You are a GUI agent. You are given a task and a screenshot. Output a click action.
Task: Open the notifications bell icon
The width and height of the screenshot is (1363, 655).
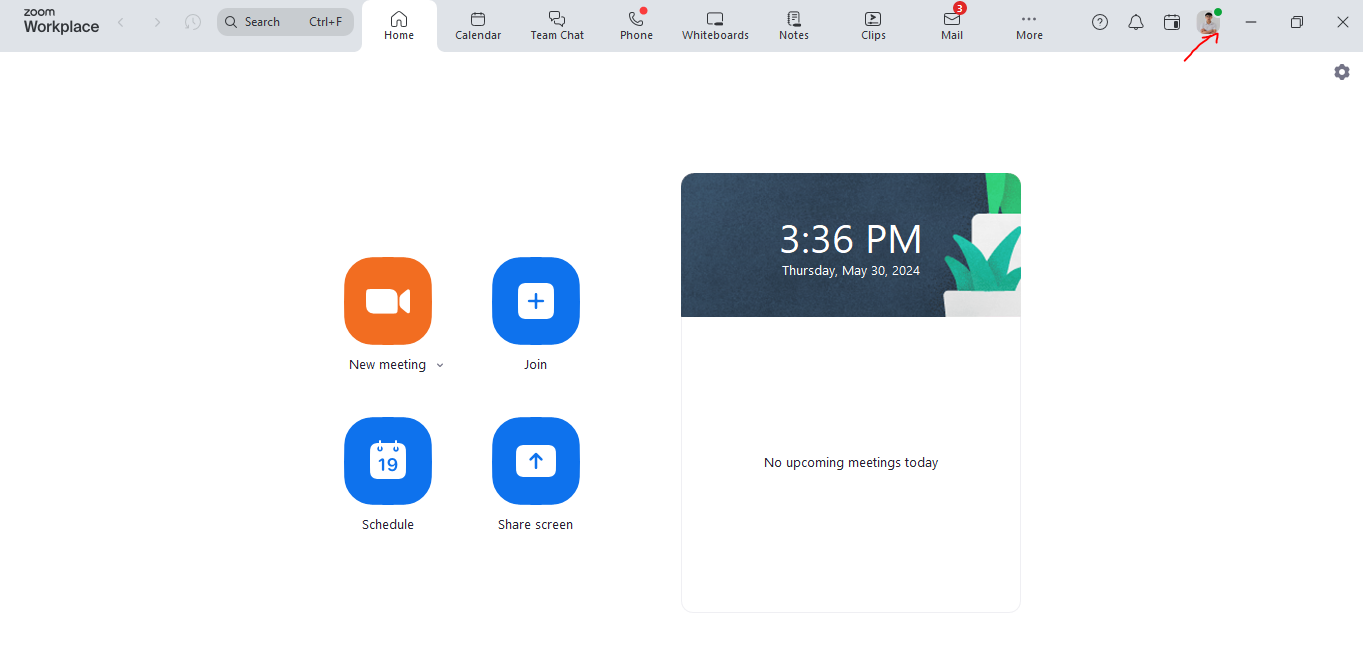(x=1136, y=22)
